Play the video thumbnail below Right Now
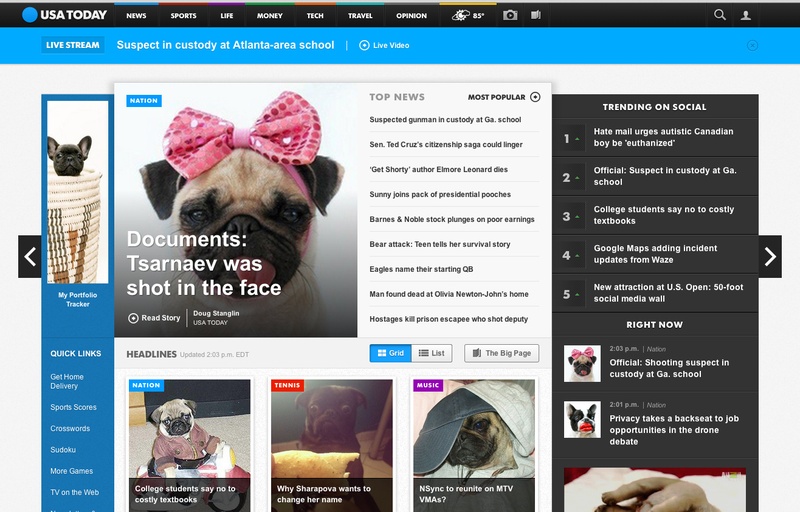 pyautogui.click(x=655, y=490)
